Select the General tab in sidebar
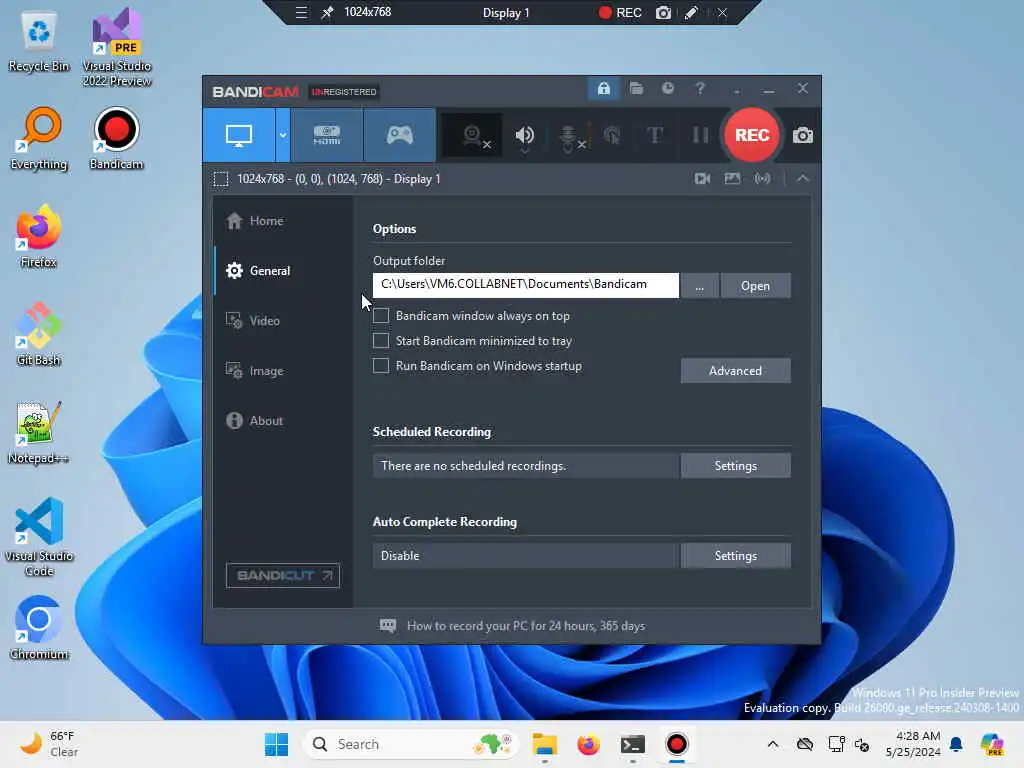 point(283,270)
